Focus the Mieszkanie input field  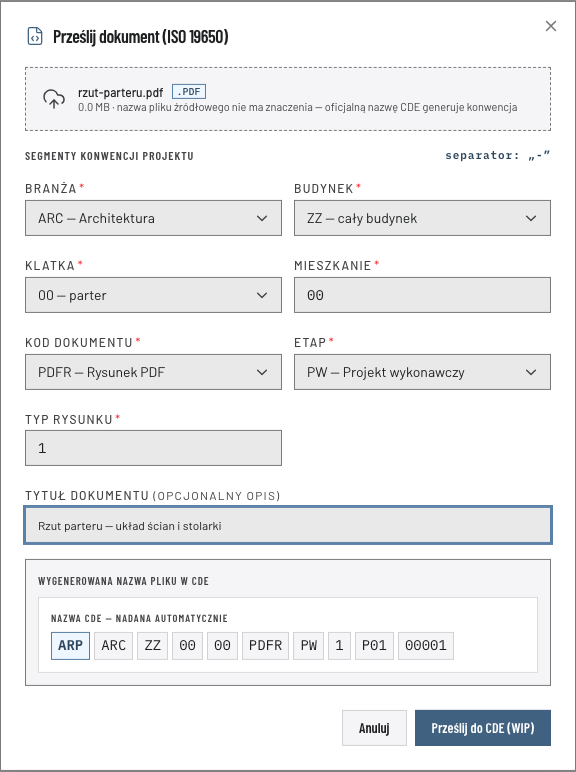(x=422, y=295)
